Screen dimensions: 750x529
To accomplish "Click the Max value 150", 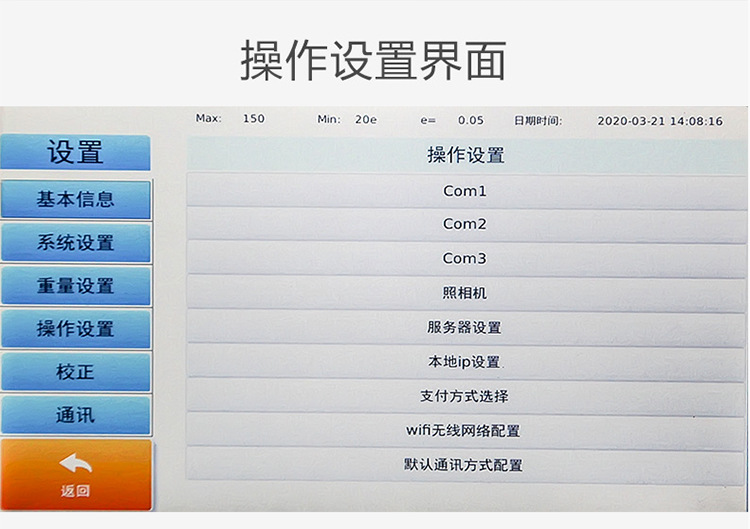I will click(254, 119).
